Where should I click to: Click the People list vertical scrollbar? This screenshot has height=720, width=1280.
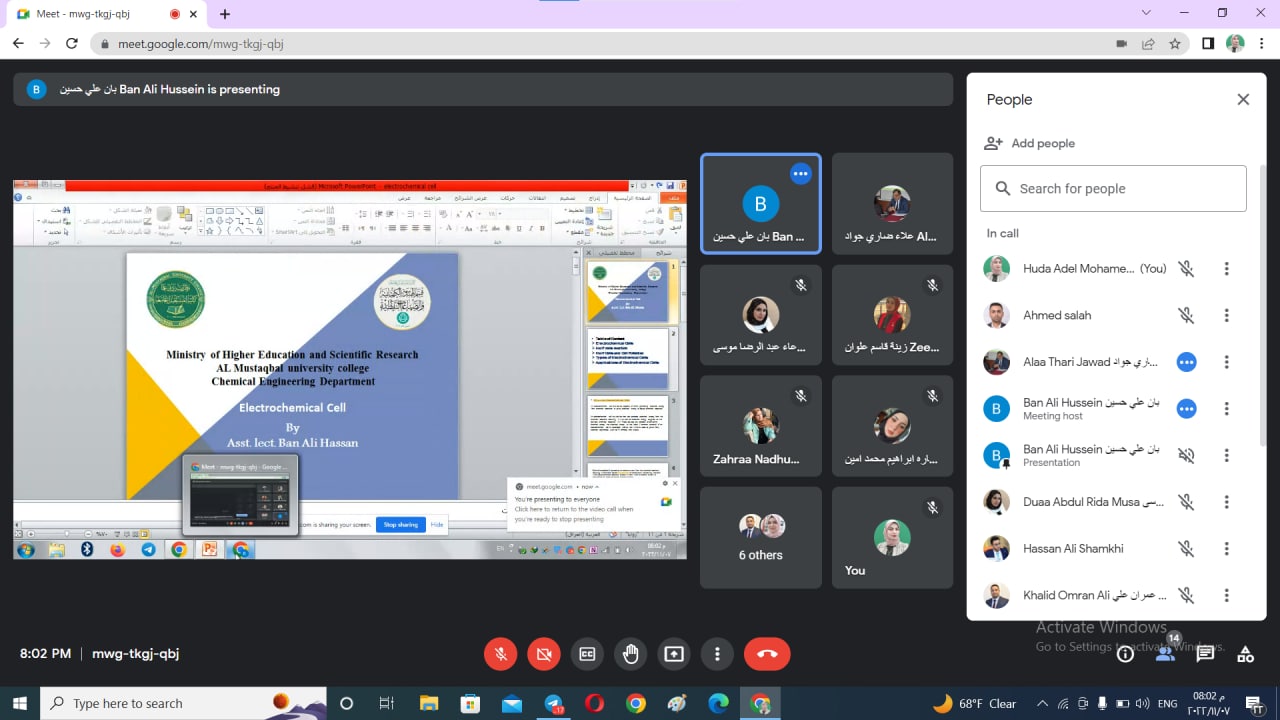coord(1262,300)
